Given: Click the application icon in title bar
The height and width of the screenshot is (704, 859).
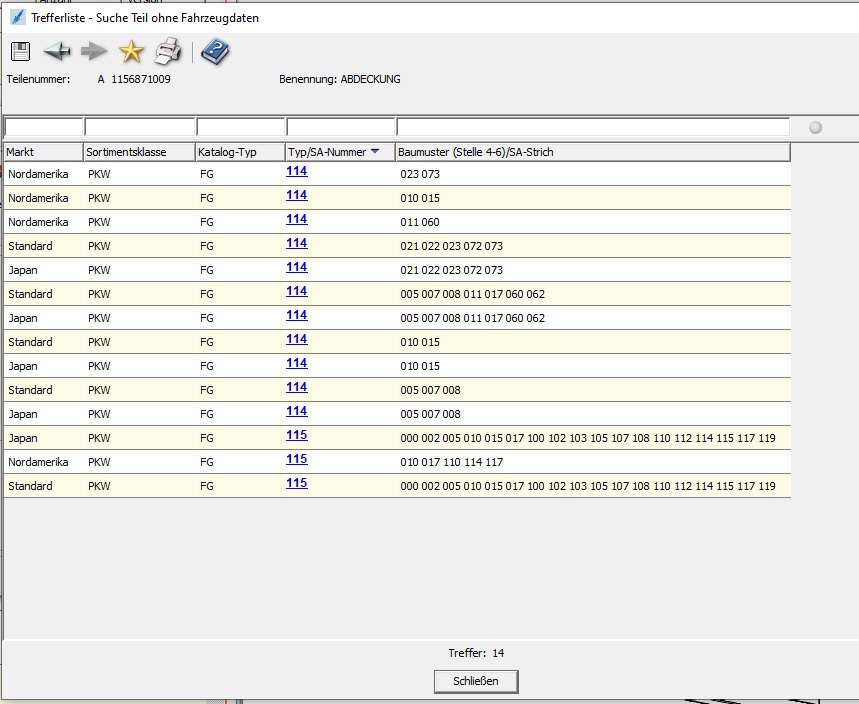Looking at the screenshot, I should click(18, 18).
